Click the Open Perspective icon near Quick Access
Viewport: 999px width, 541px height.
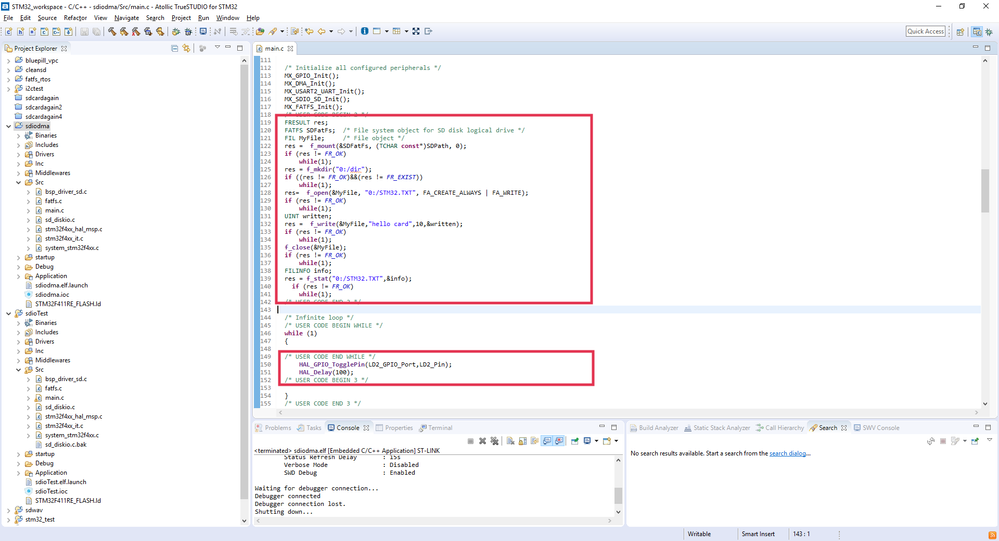pos(960,31)
